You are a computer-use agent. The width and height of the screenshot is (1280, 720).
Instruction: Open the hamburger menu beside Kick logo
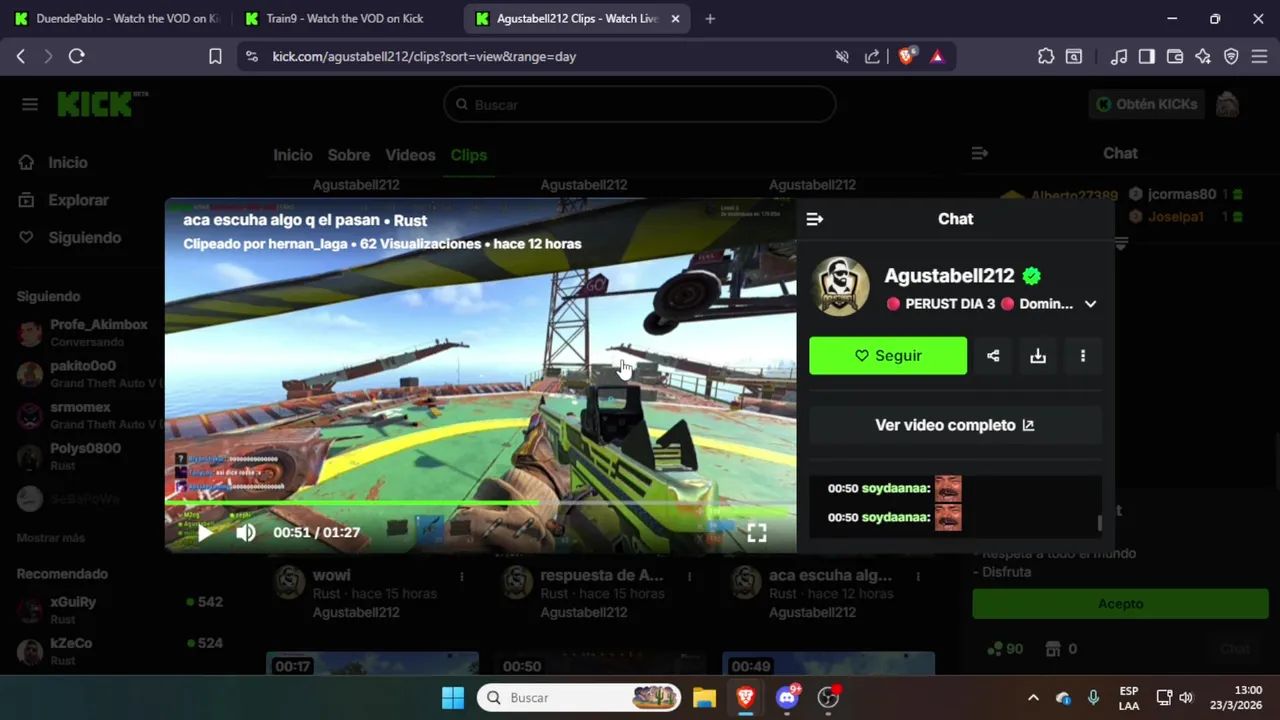(30, 104)
